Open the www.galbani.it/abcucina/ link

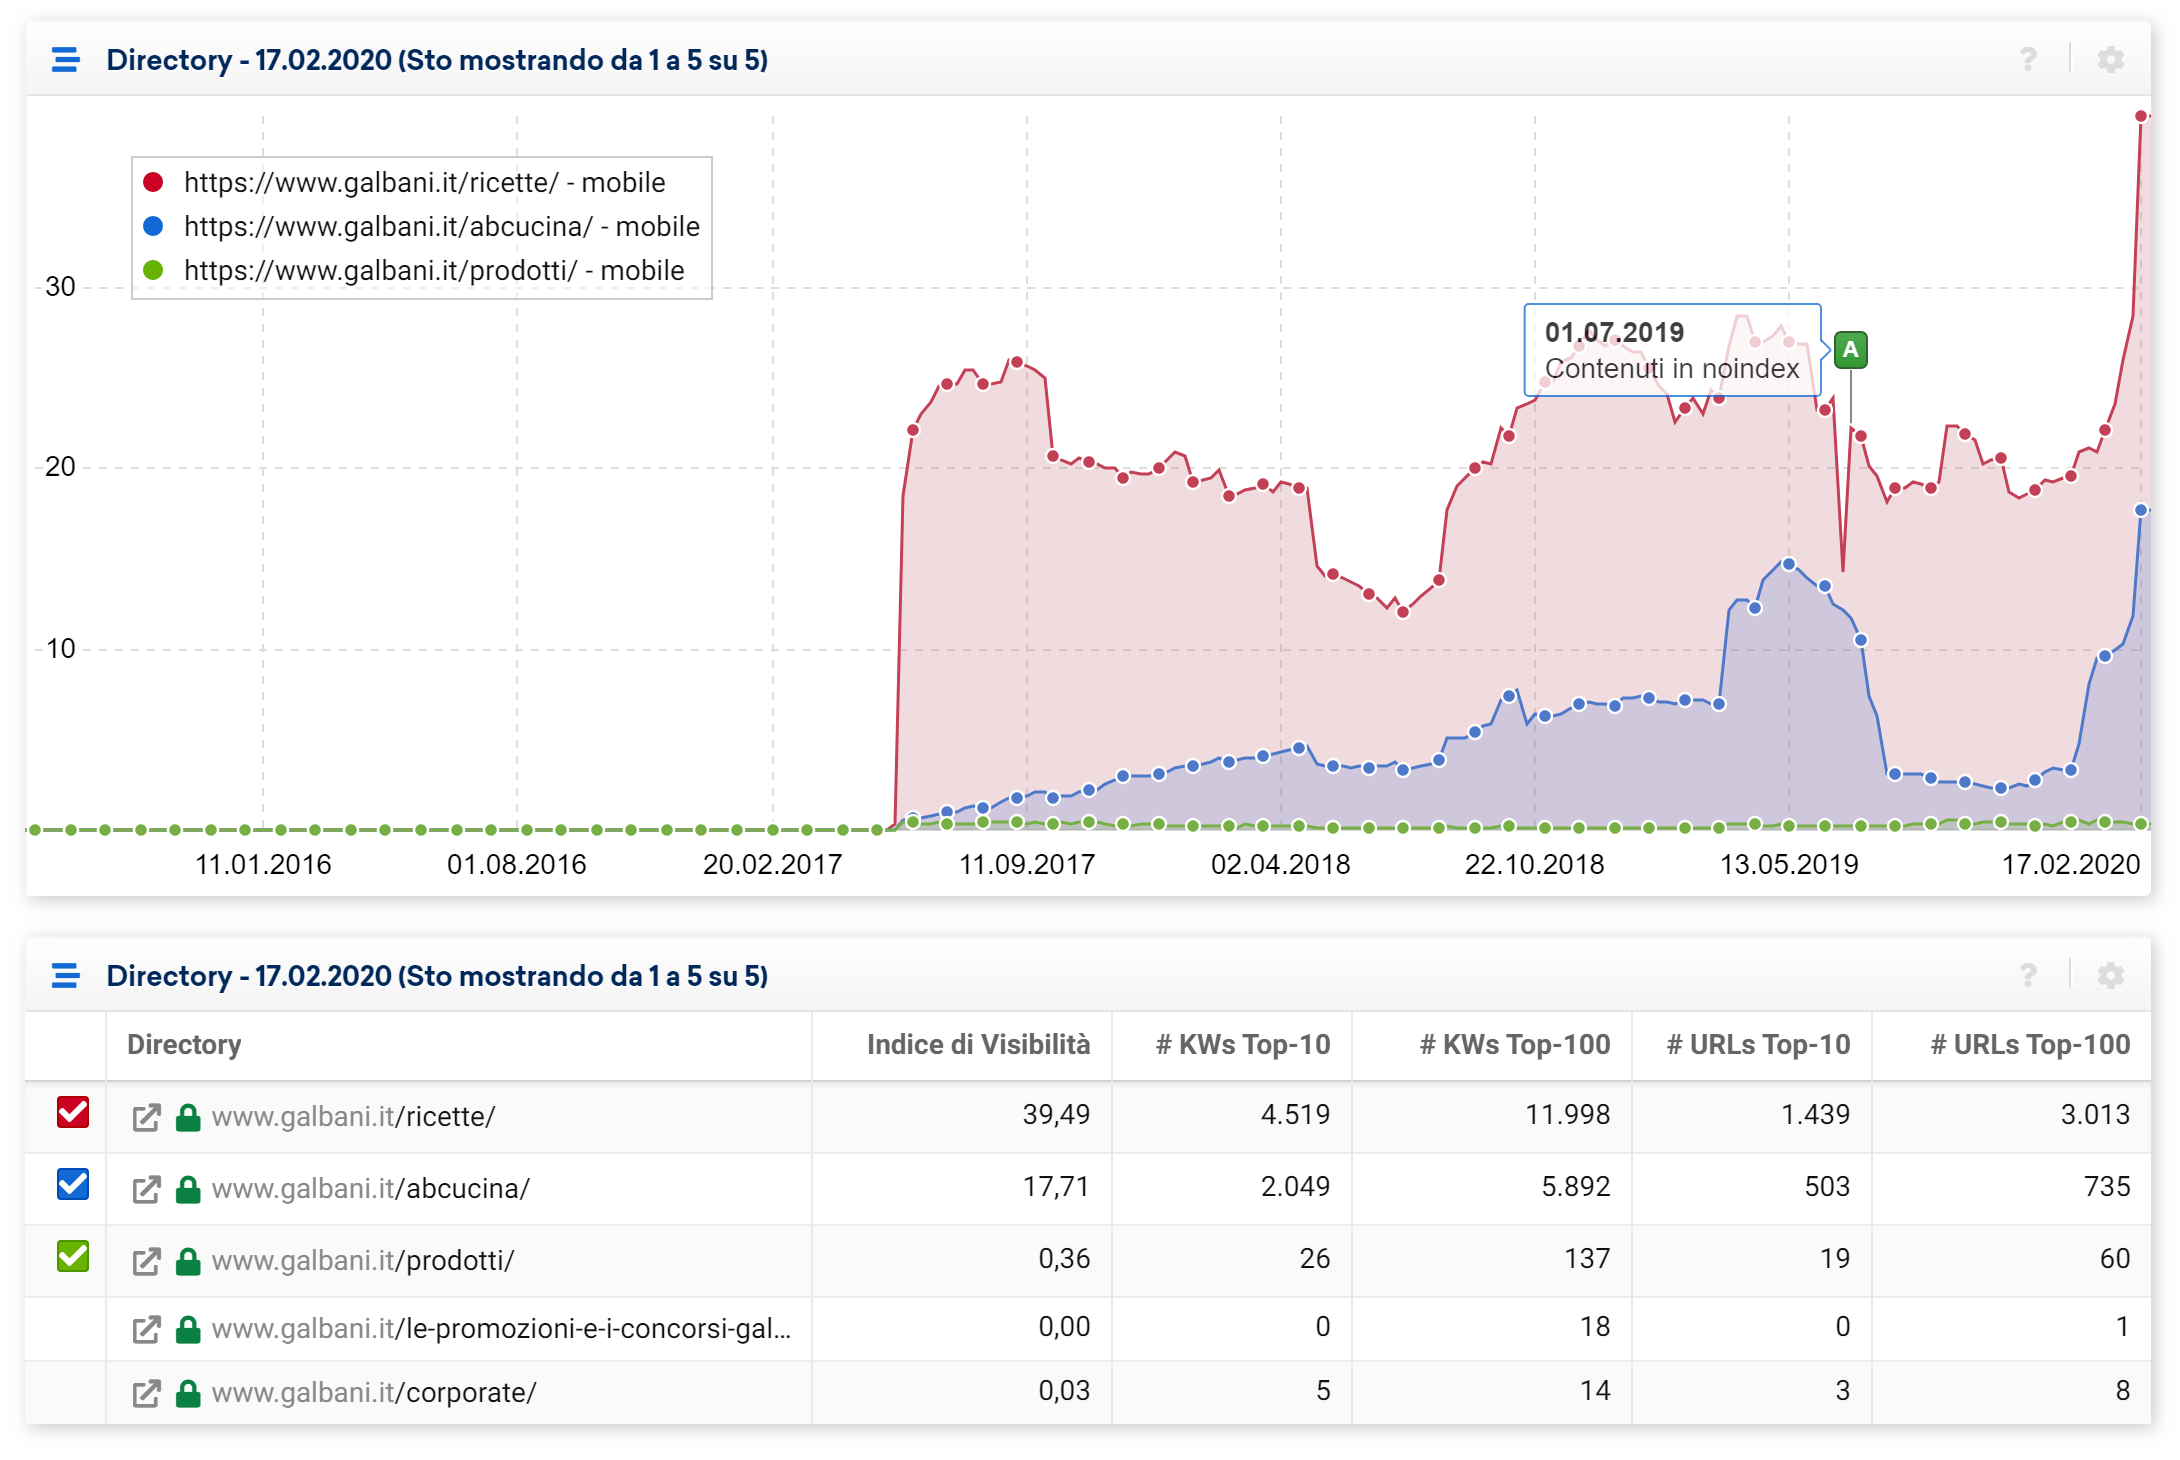tap(371, 1189)
